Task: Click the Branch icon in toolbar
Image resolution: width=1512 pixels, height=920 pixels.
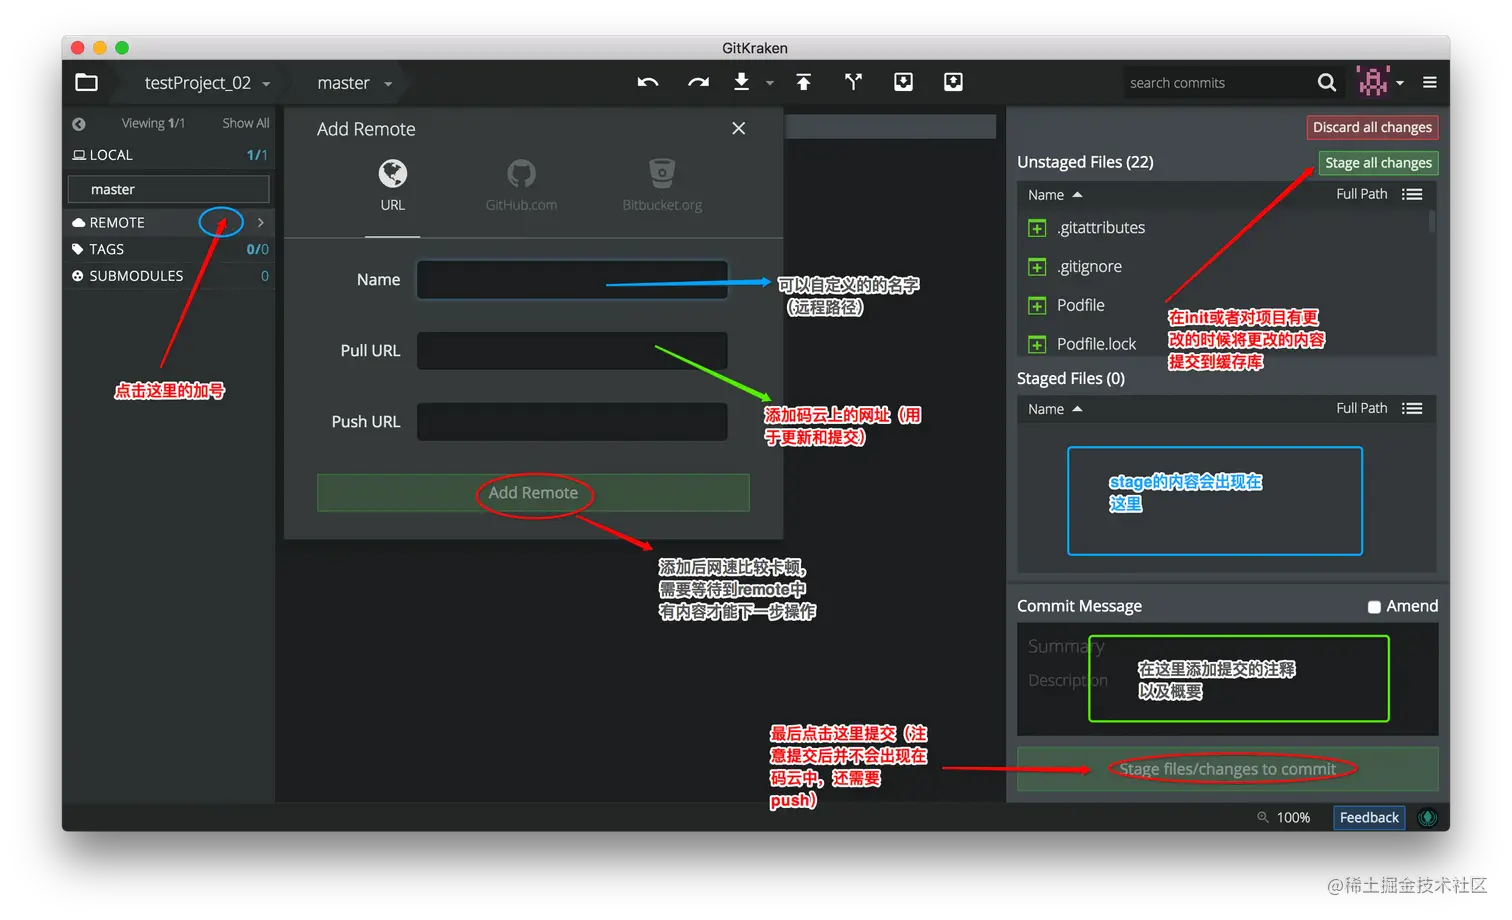Action: [853, 82]
